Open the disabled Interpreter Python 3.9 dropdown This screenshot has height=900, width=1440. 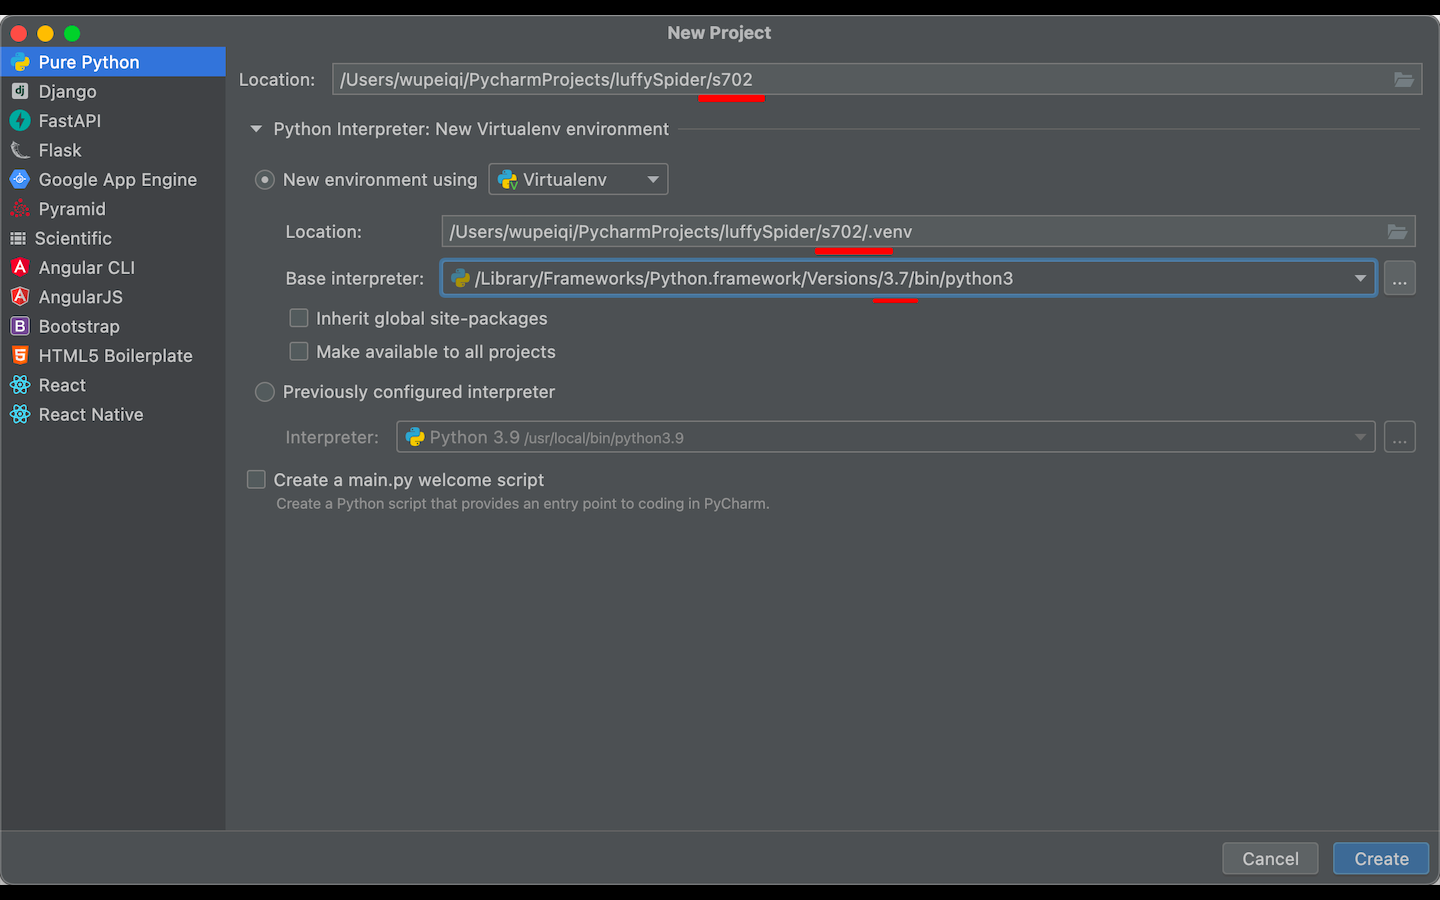(x=886, y=437)
